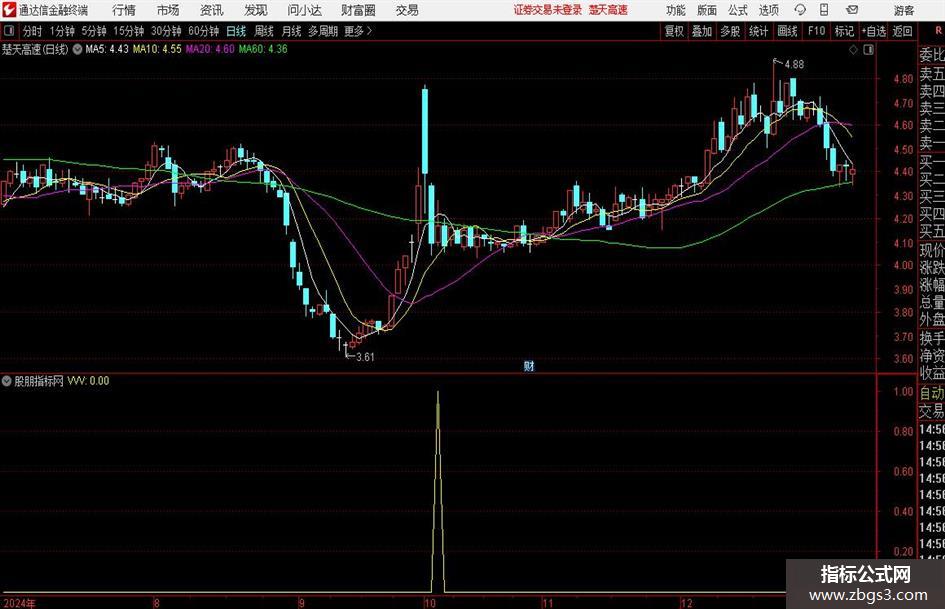
Task: Switch to 多周期 view tab
Action: tap(323, 31)
